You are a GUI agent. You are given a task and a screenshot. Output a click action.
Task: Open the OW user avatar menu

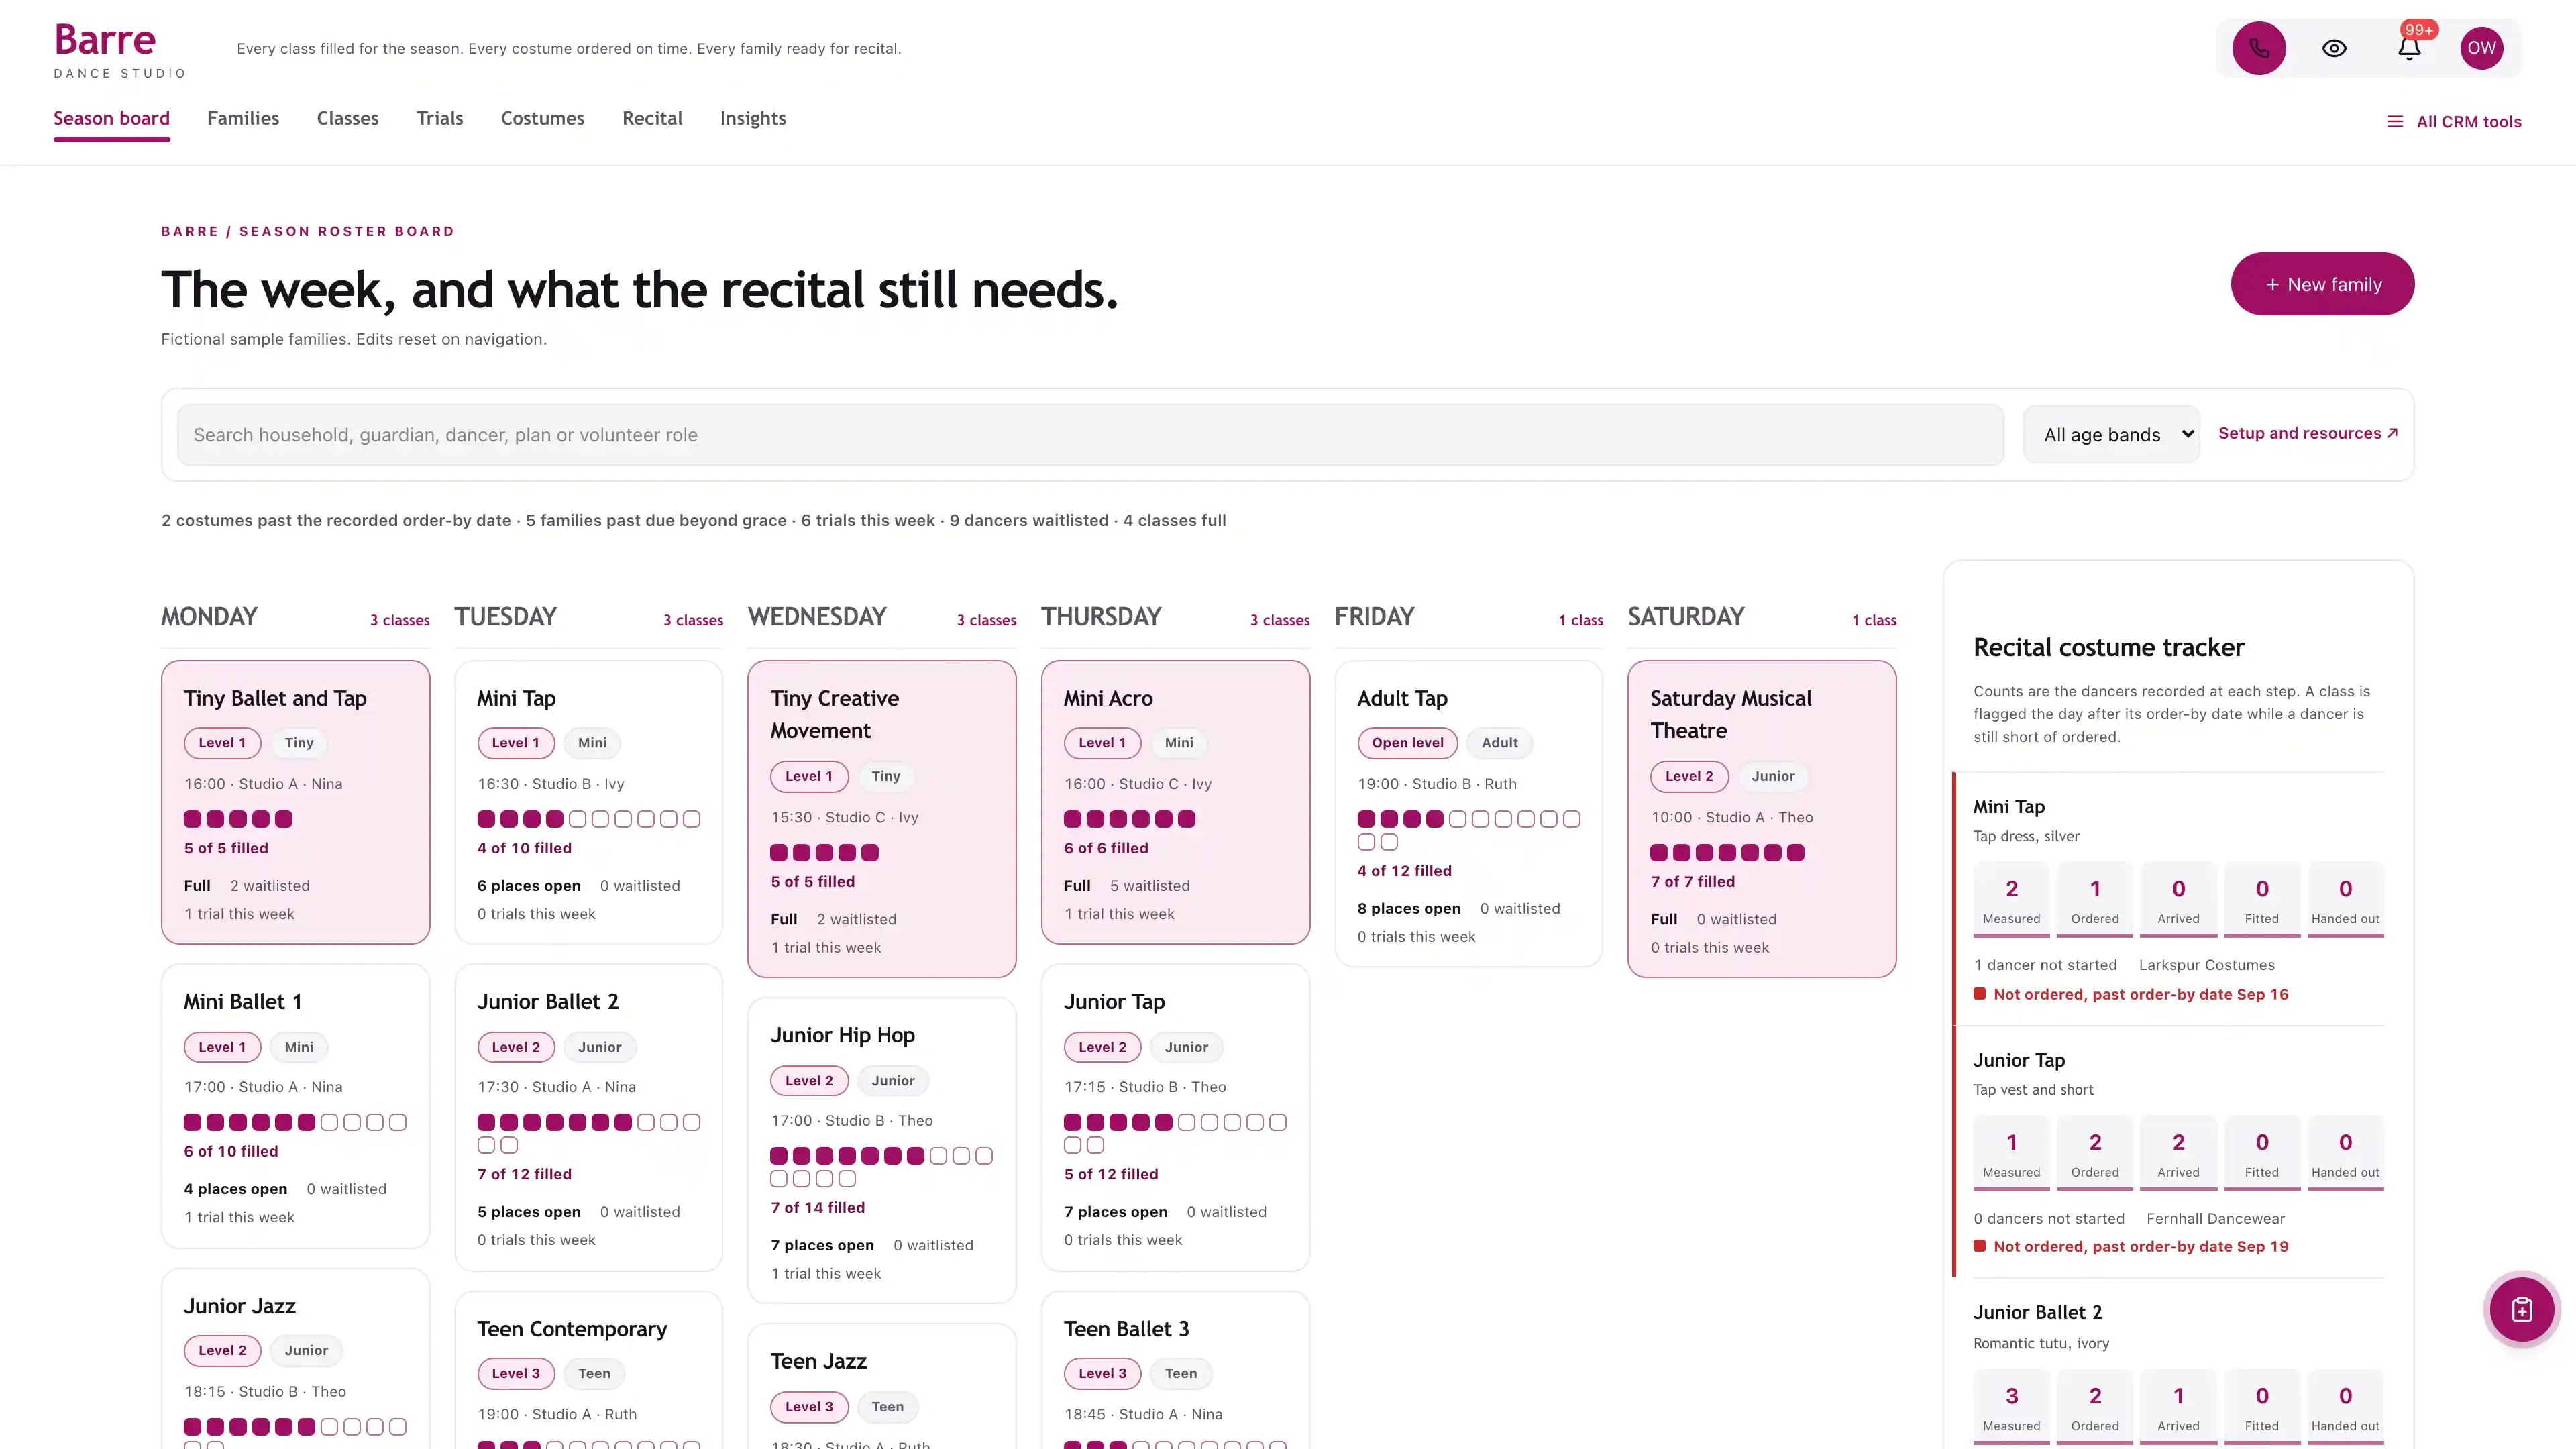(x=2482, y=48)
